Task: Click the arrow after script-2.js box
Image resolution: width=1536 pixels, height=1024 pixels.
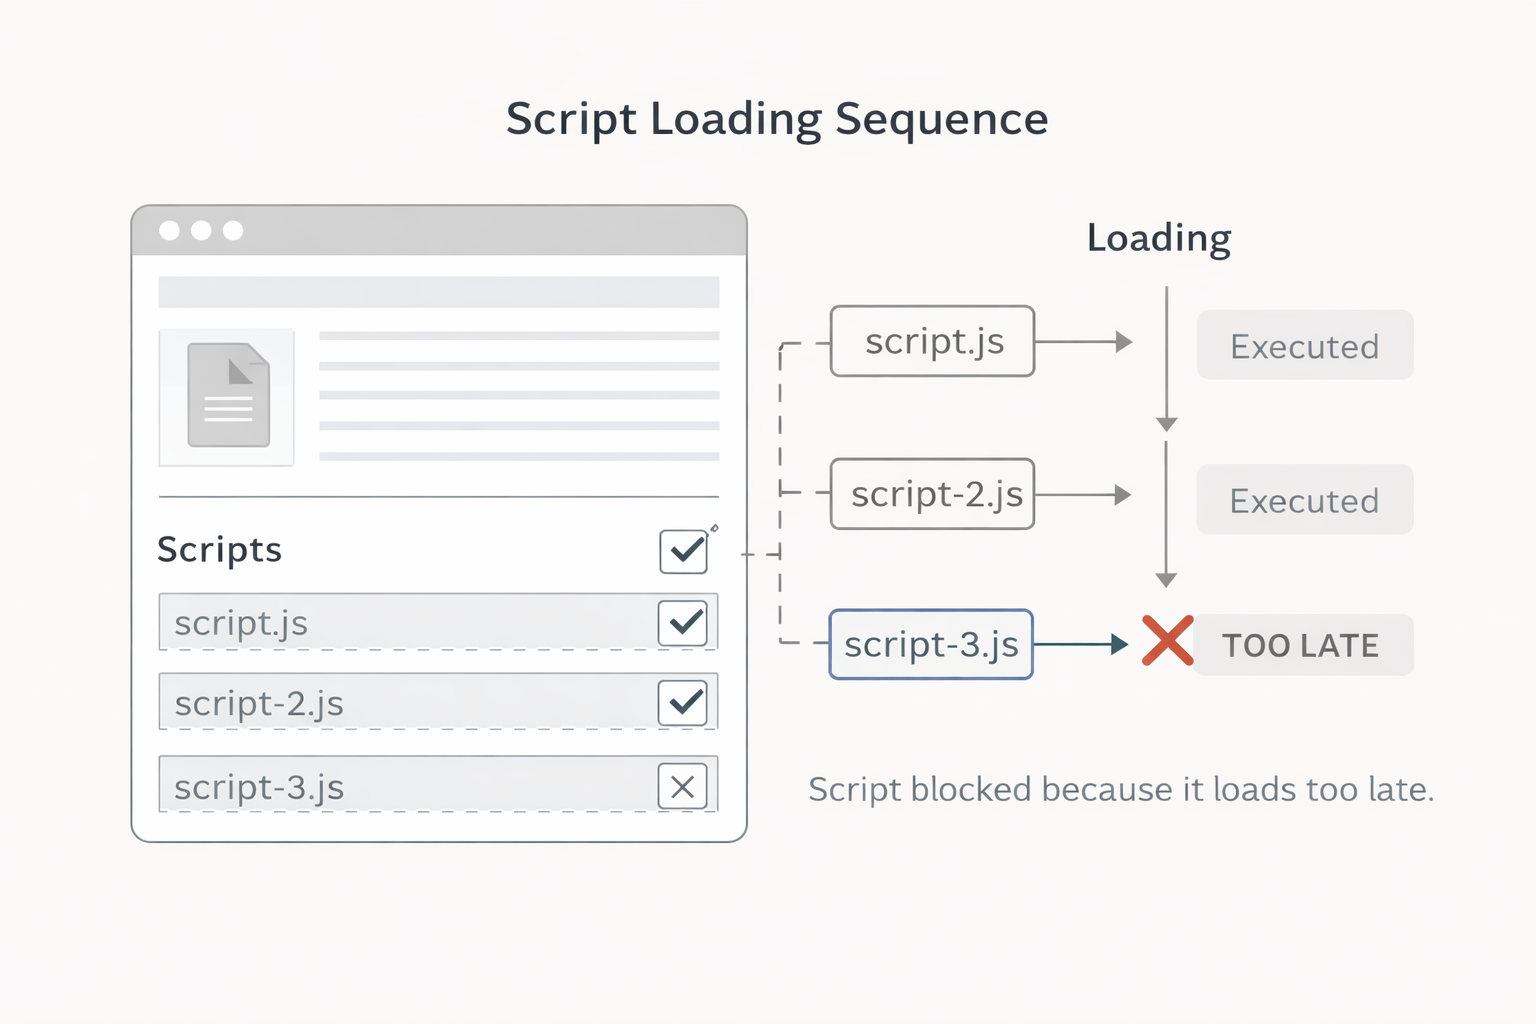Action: pyautogui.click(x=1083, y=495)
